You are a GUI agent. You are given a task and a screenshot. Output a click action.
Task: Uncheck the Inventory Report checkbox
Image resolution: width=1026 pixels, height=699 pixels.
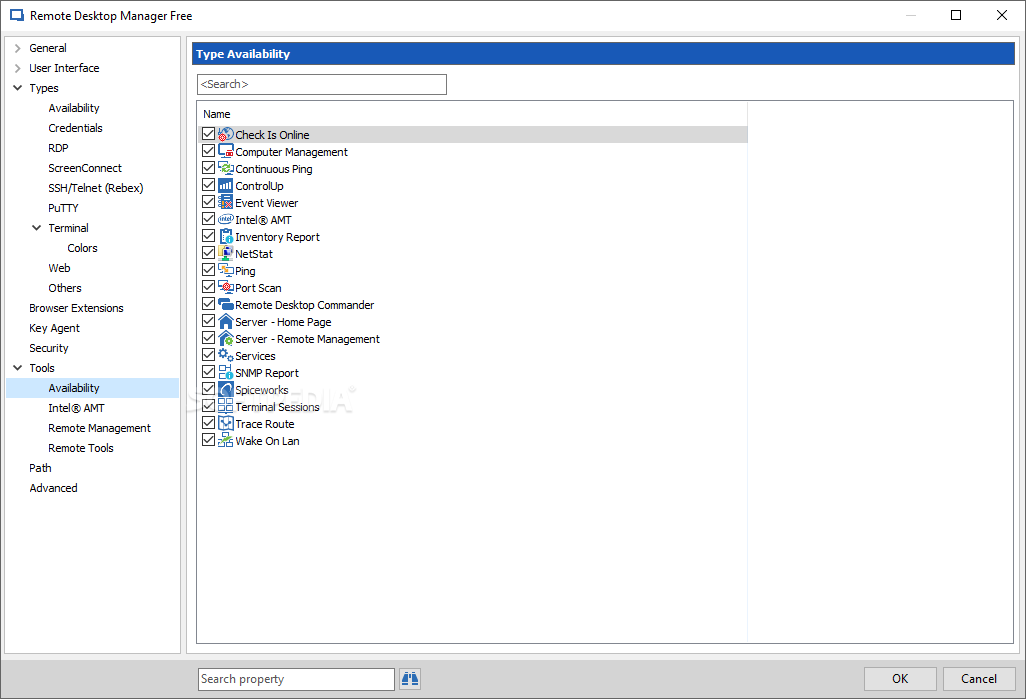(x=208, y=236)
